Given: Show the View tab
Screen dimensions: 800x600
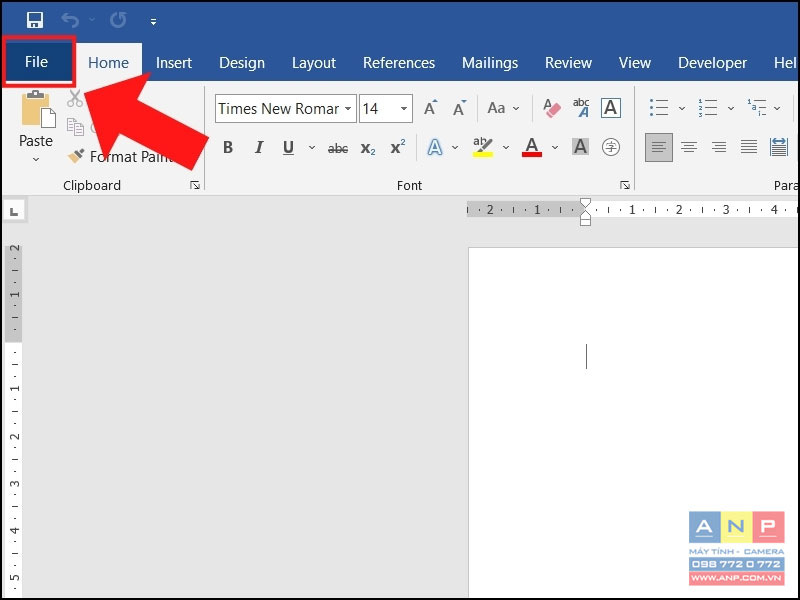Looking at the screenshot, I should (x=635, y=63).
